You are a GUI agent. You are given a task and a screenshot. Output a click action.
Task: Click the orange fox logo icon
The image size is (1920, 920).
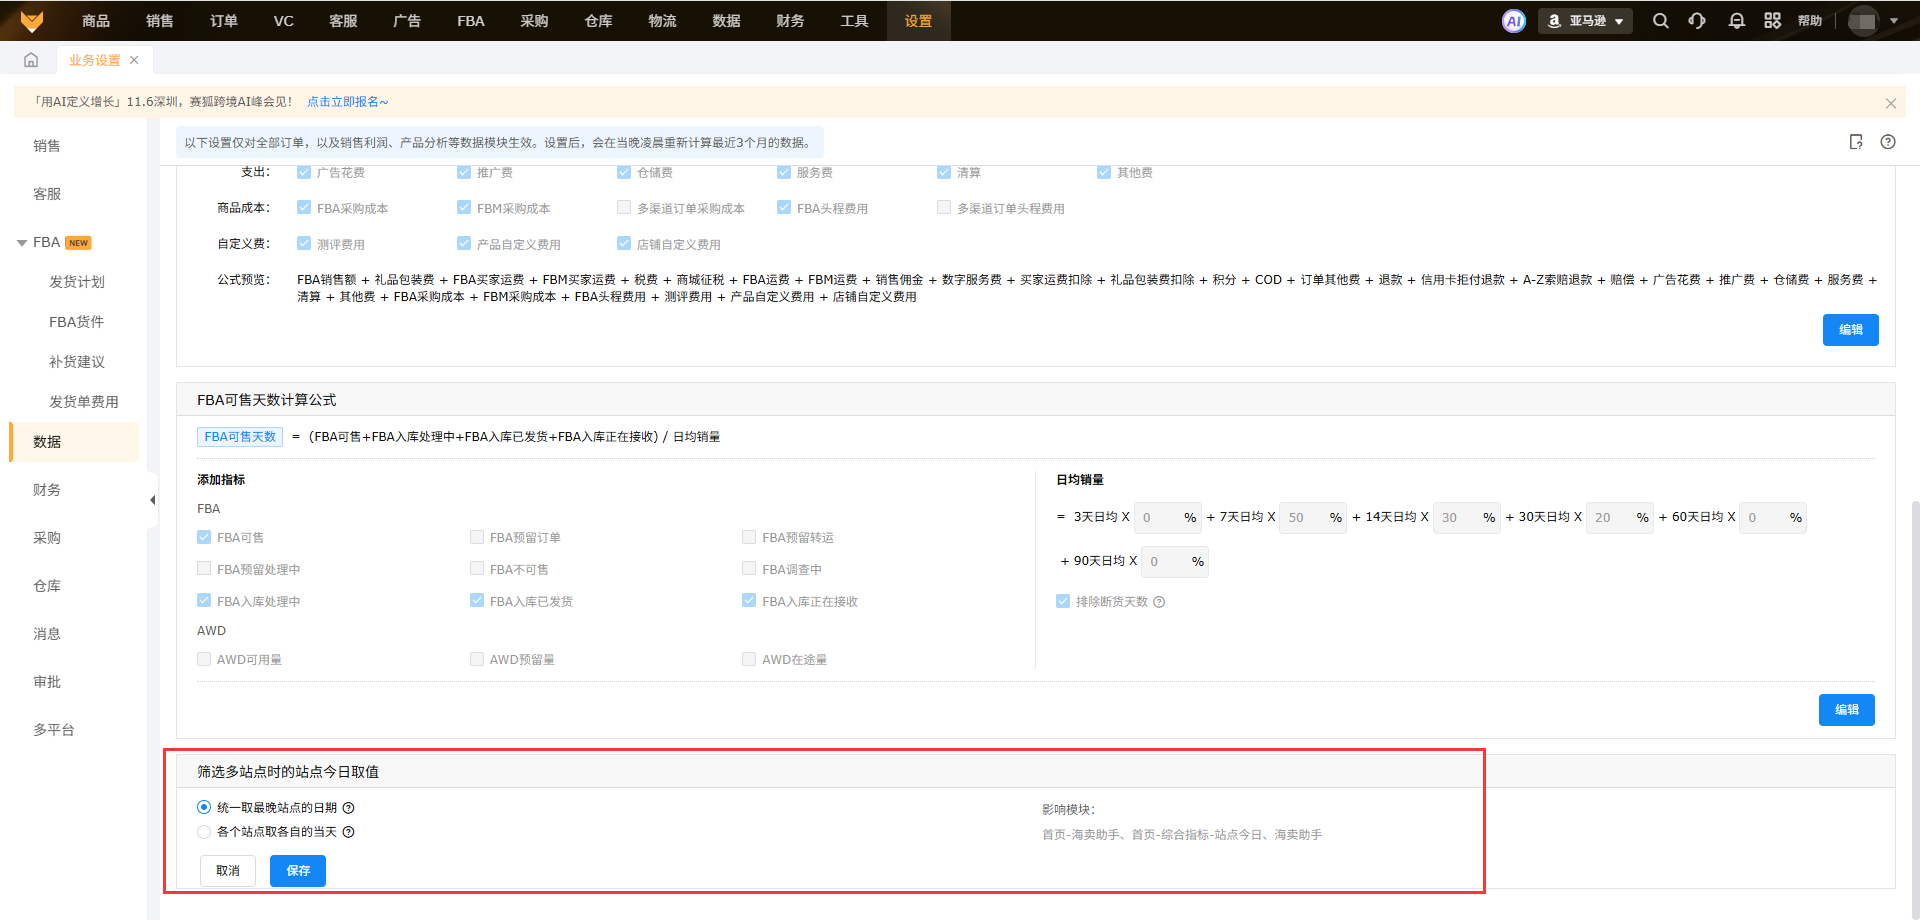pos(32,20)
